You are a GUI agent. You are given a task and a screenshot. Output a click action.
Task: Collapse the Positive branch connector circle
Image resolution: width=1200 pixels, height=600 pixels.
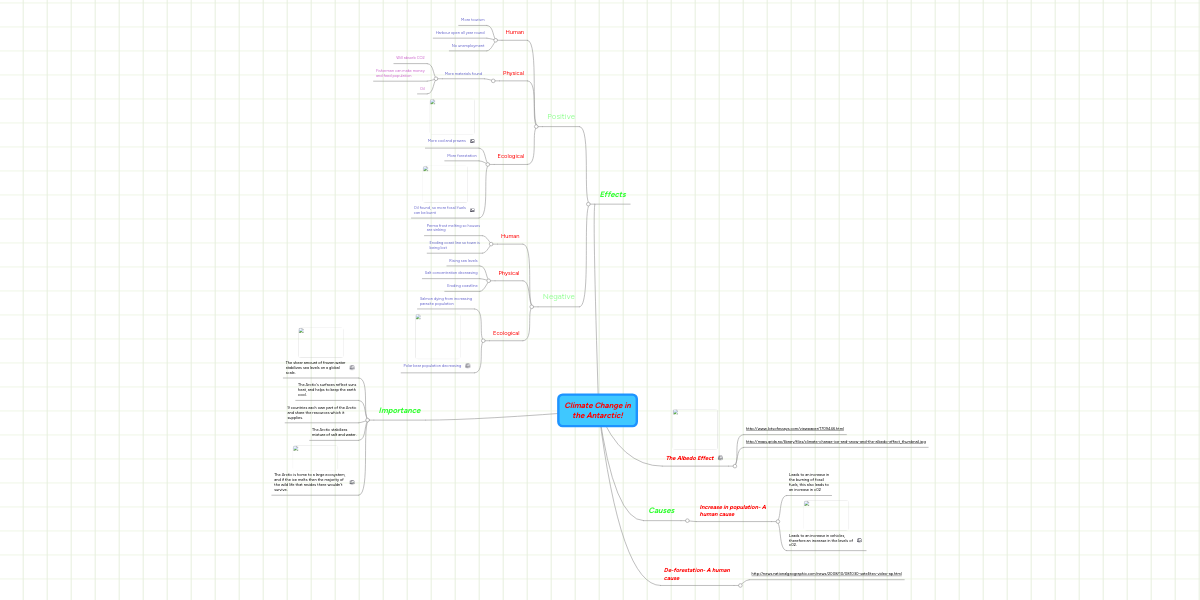click(536, 127)
